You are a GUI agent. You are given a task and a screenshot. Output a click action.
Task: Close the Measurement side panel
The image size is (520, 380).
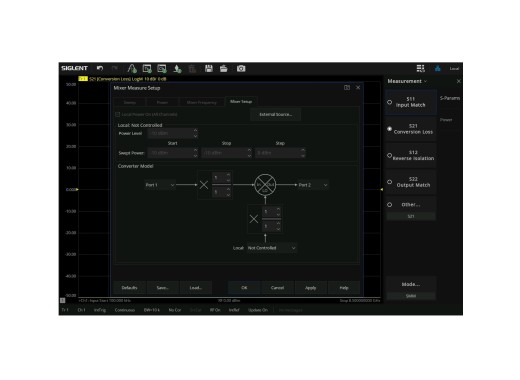[459, 81]
